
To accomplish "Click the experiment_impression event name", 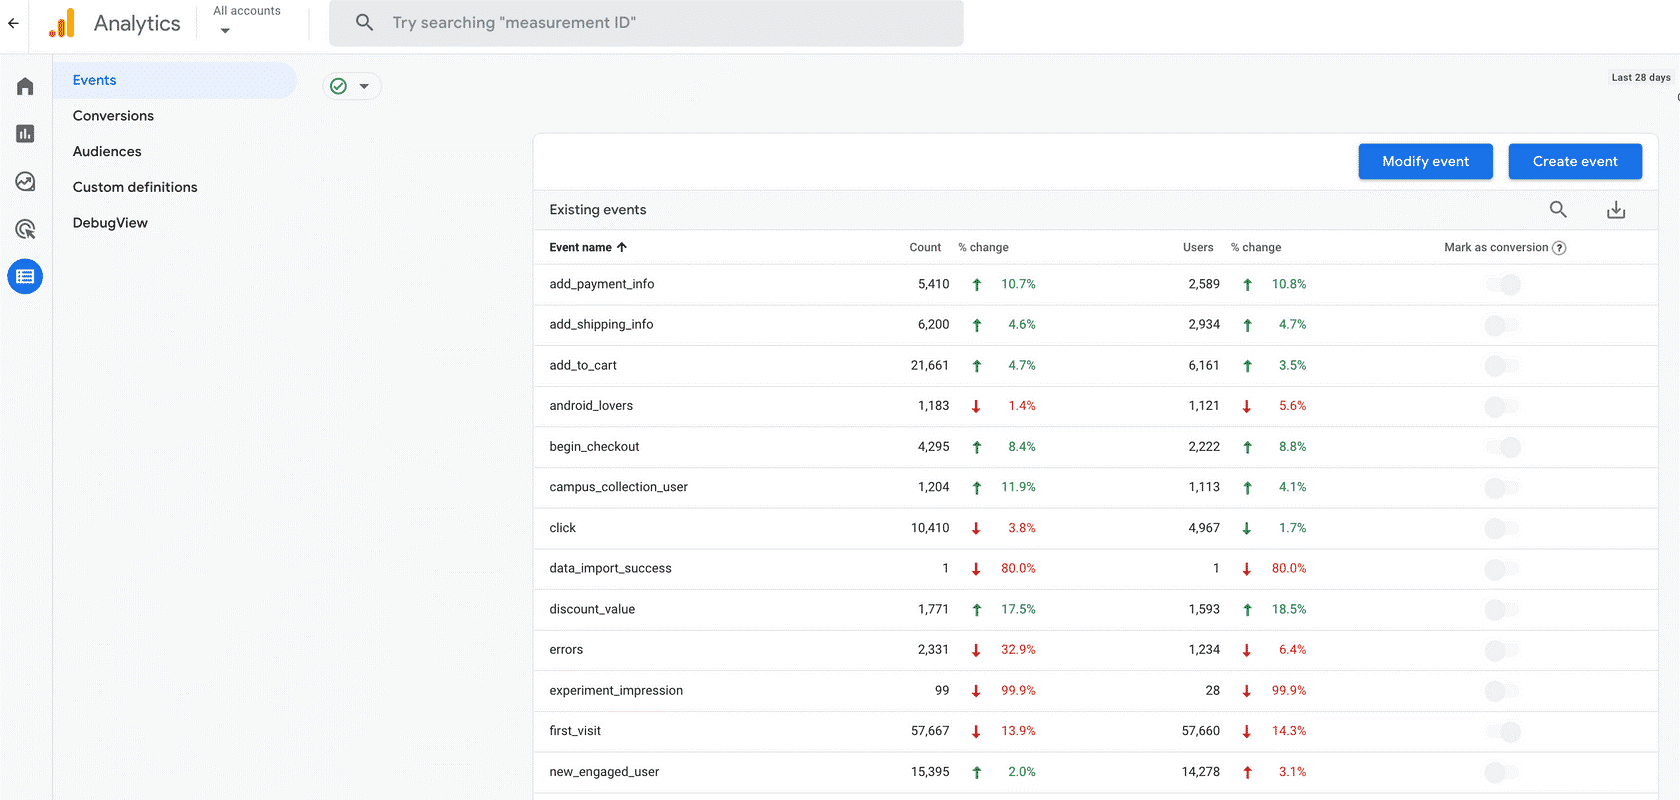I will [x=616, y=690].
